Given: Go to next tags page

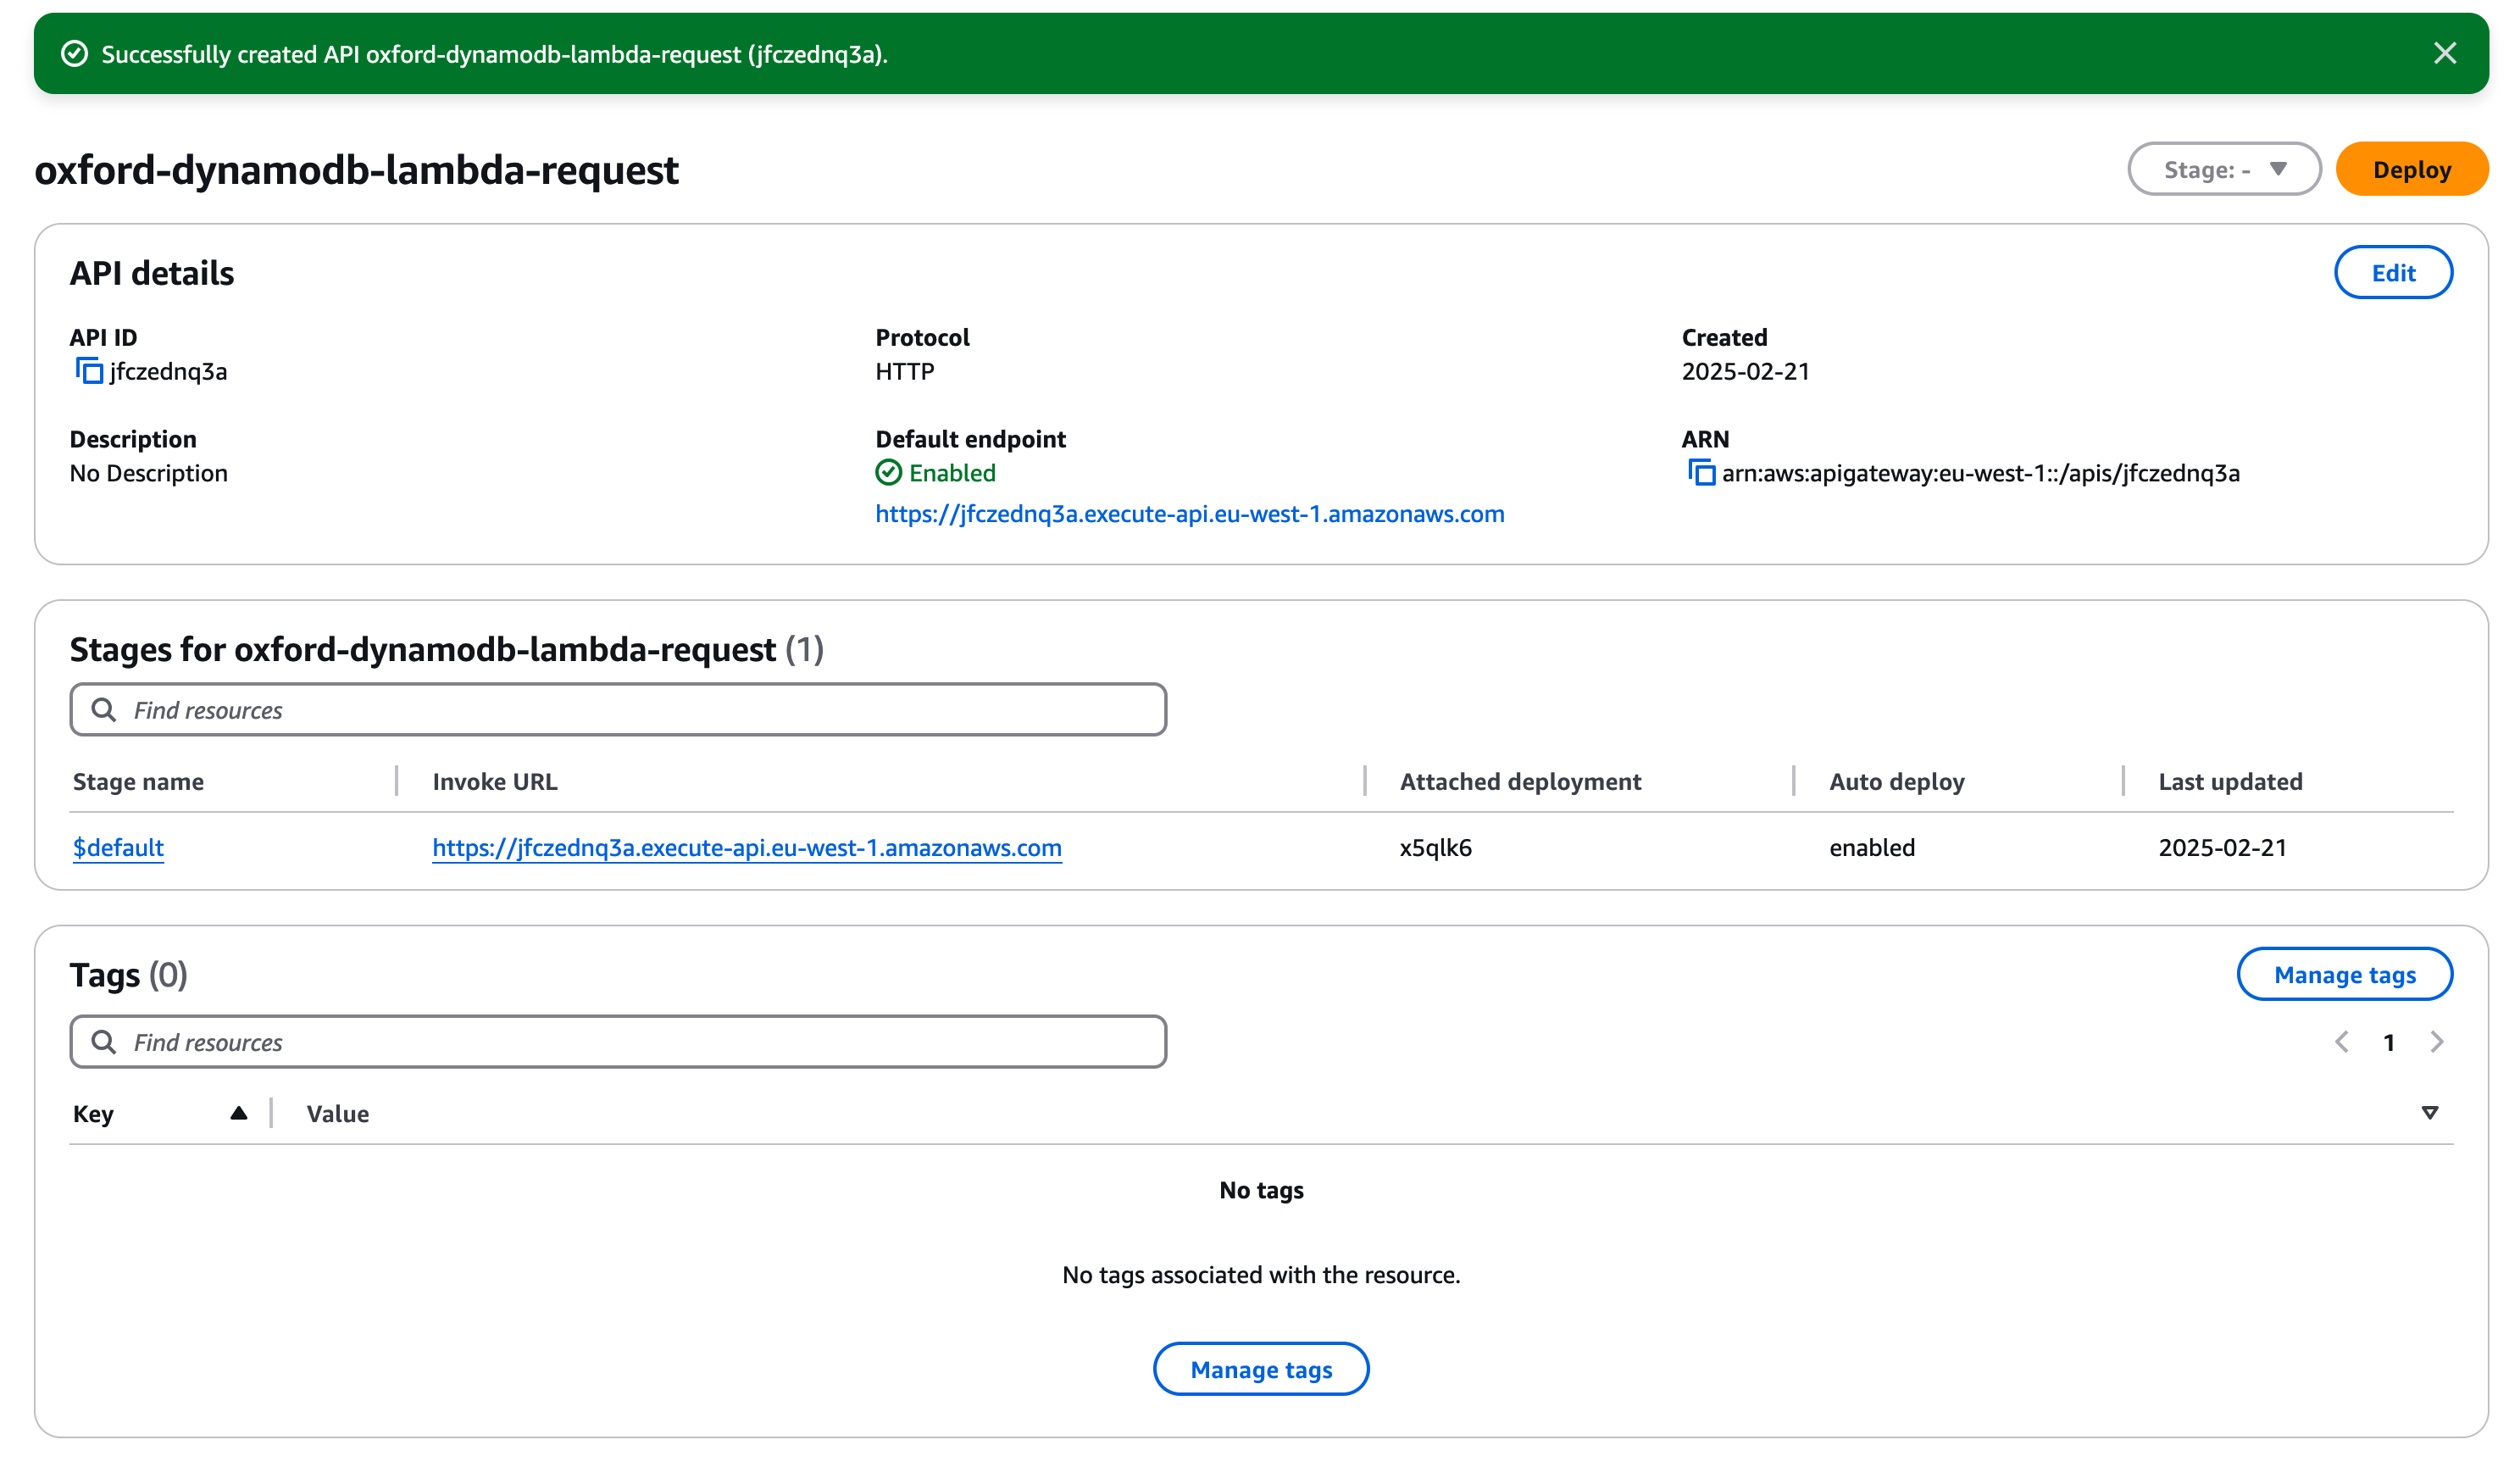Looking at the screenshot, I should [2437, 1042].
